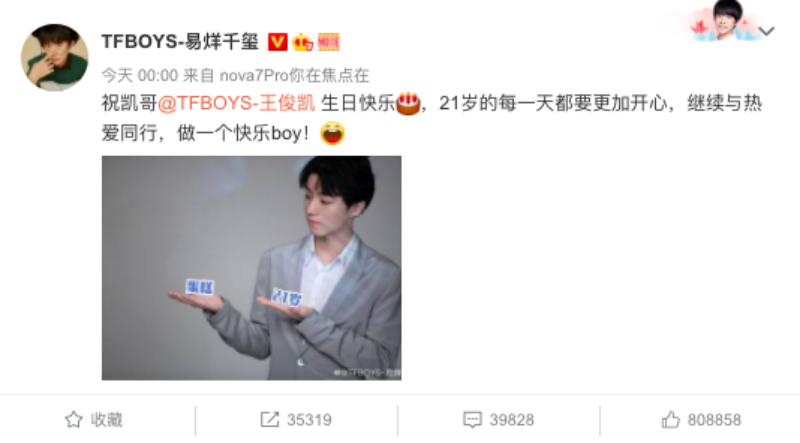
Task: Click the laughing face emoji
Action: [332, 133]
